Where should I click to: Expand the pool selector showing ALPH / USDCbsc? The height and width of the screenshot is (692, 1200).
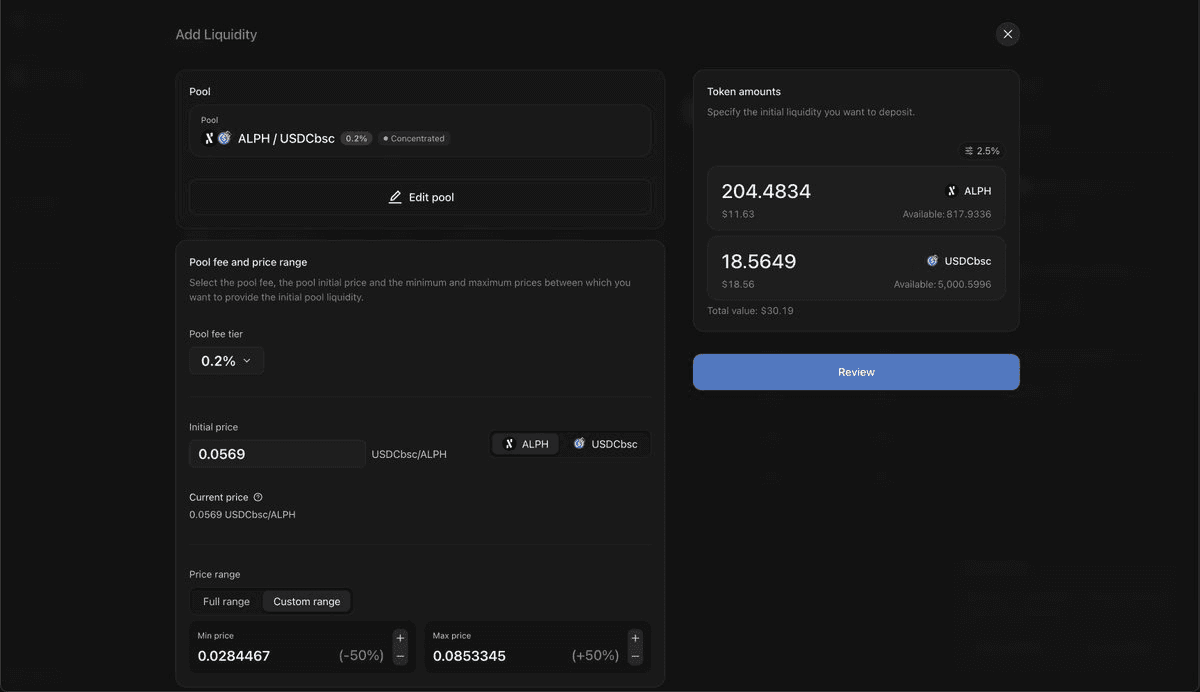[x=420, y=130]
